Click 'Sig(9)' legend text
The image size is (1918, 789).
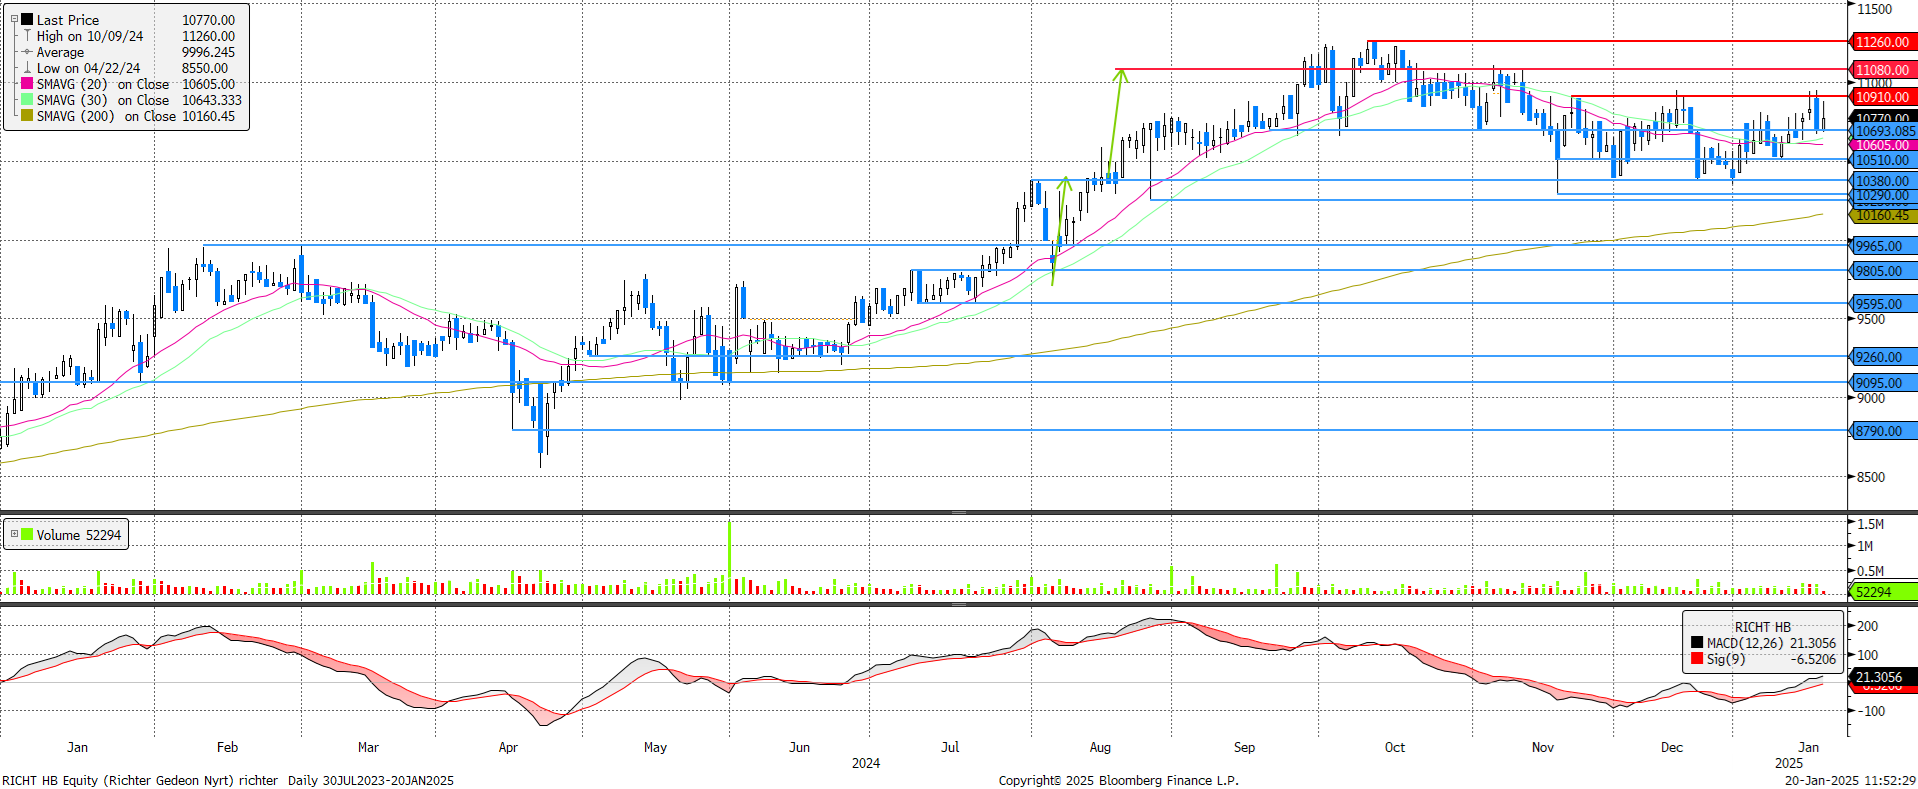pyautogui.click(x=1726, y=659)
